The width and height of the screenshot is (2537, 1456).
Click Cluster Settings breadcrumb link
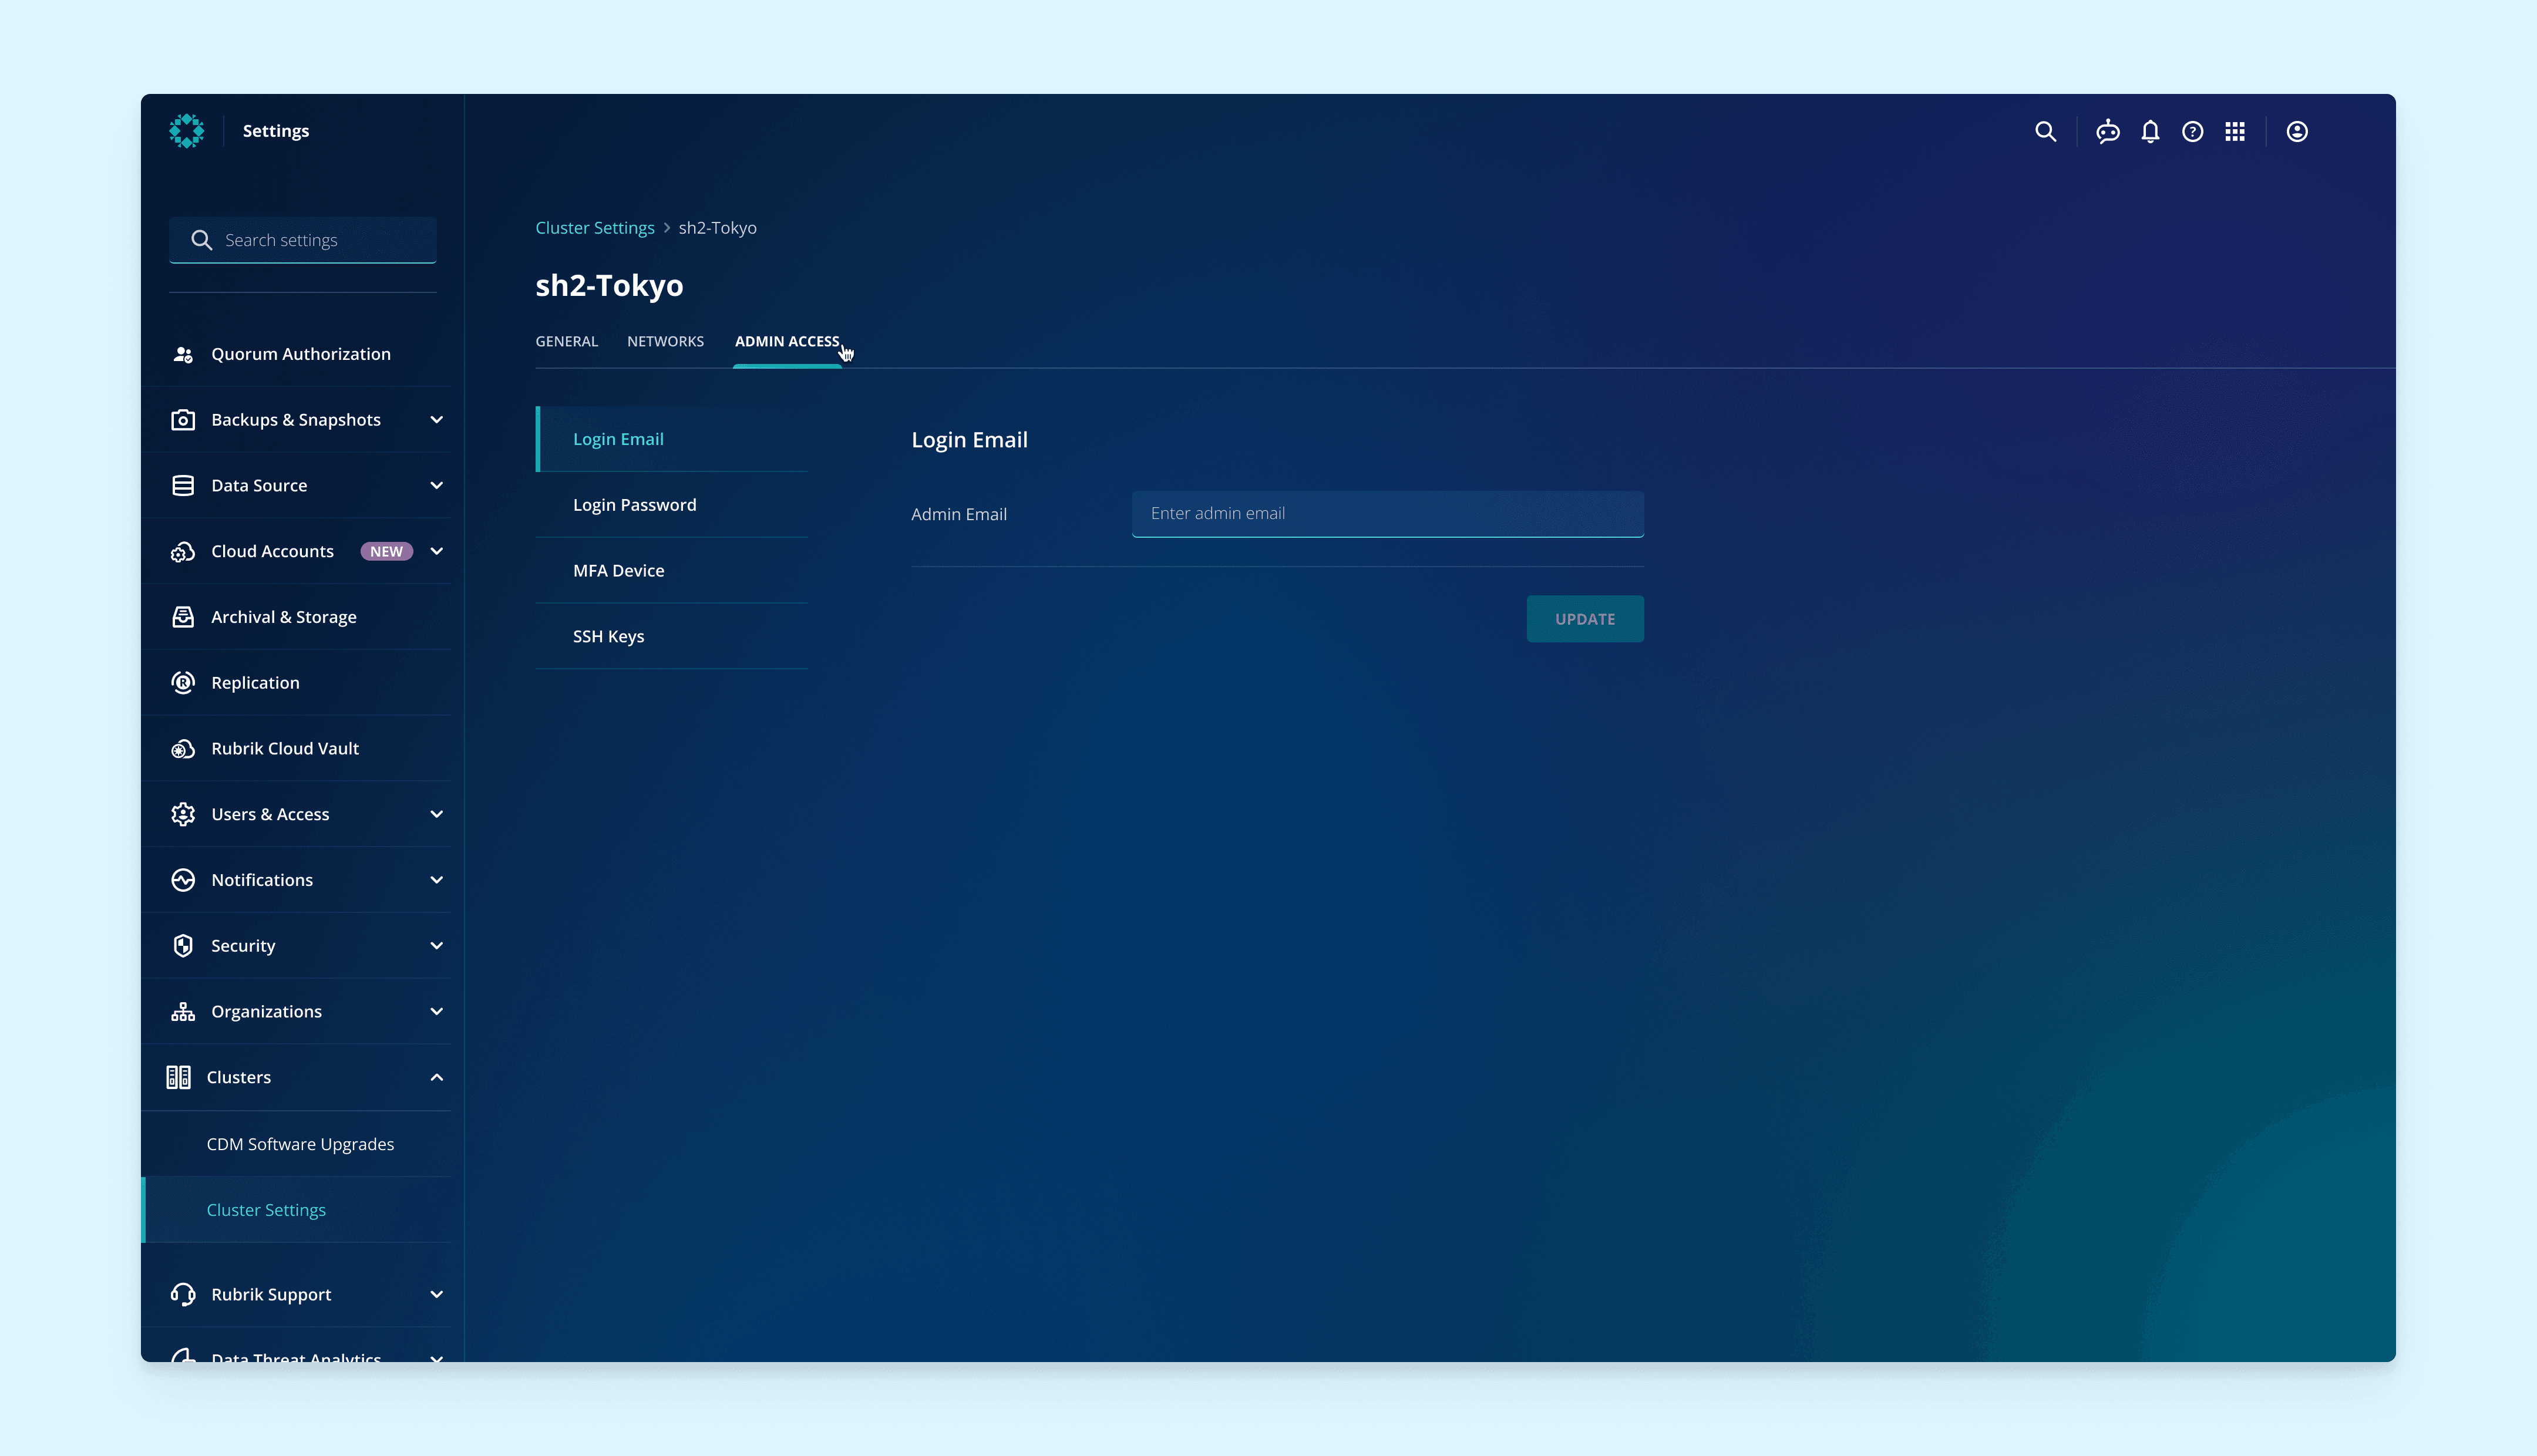594,228
